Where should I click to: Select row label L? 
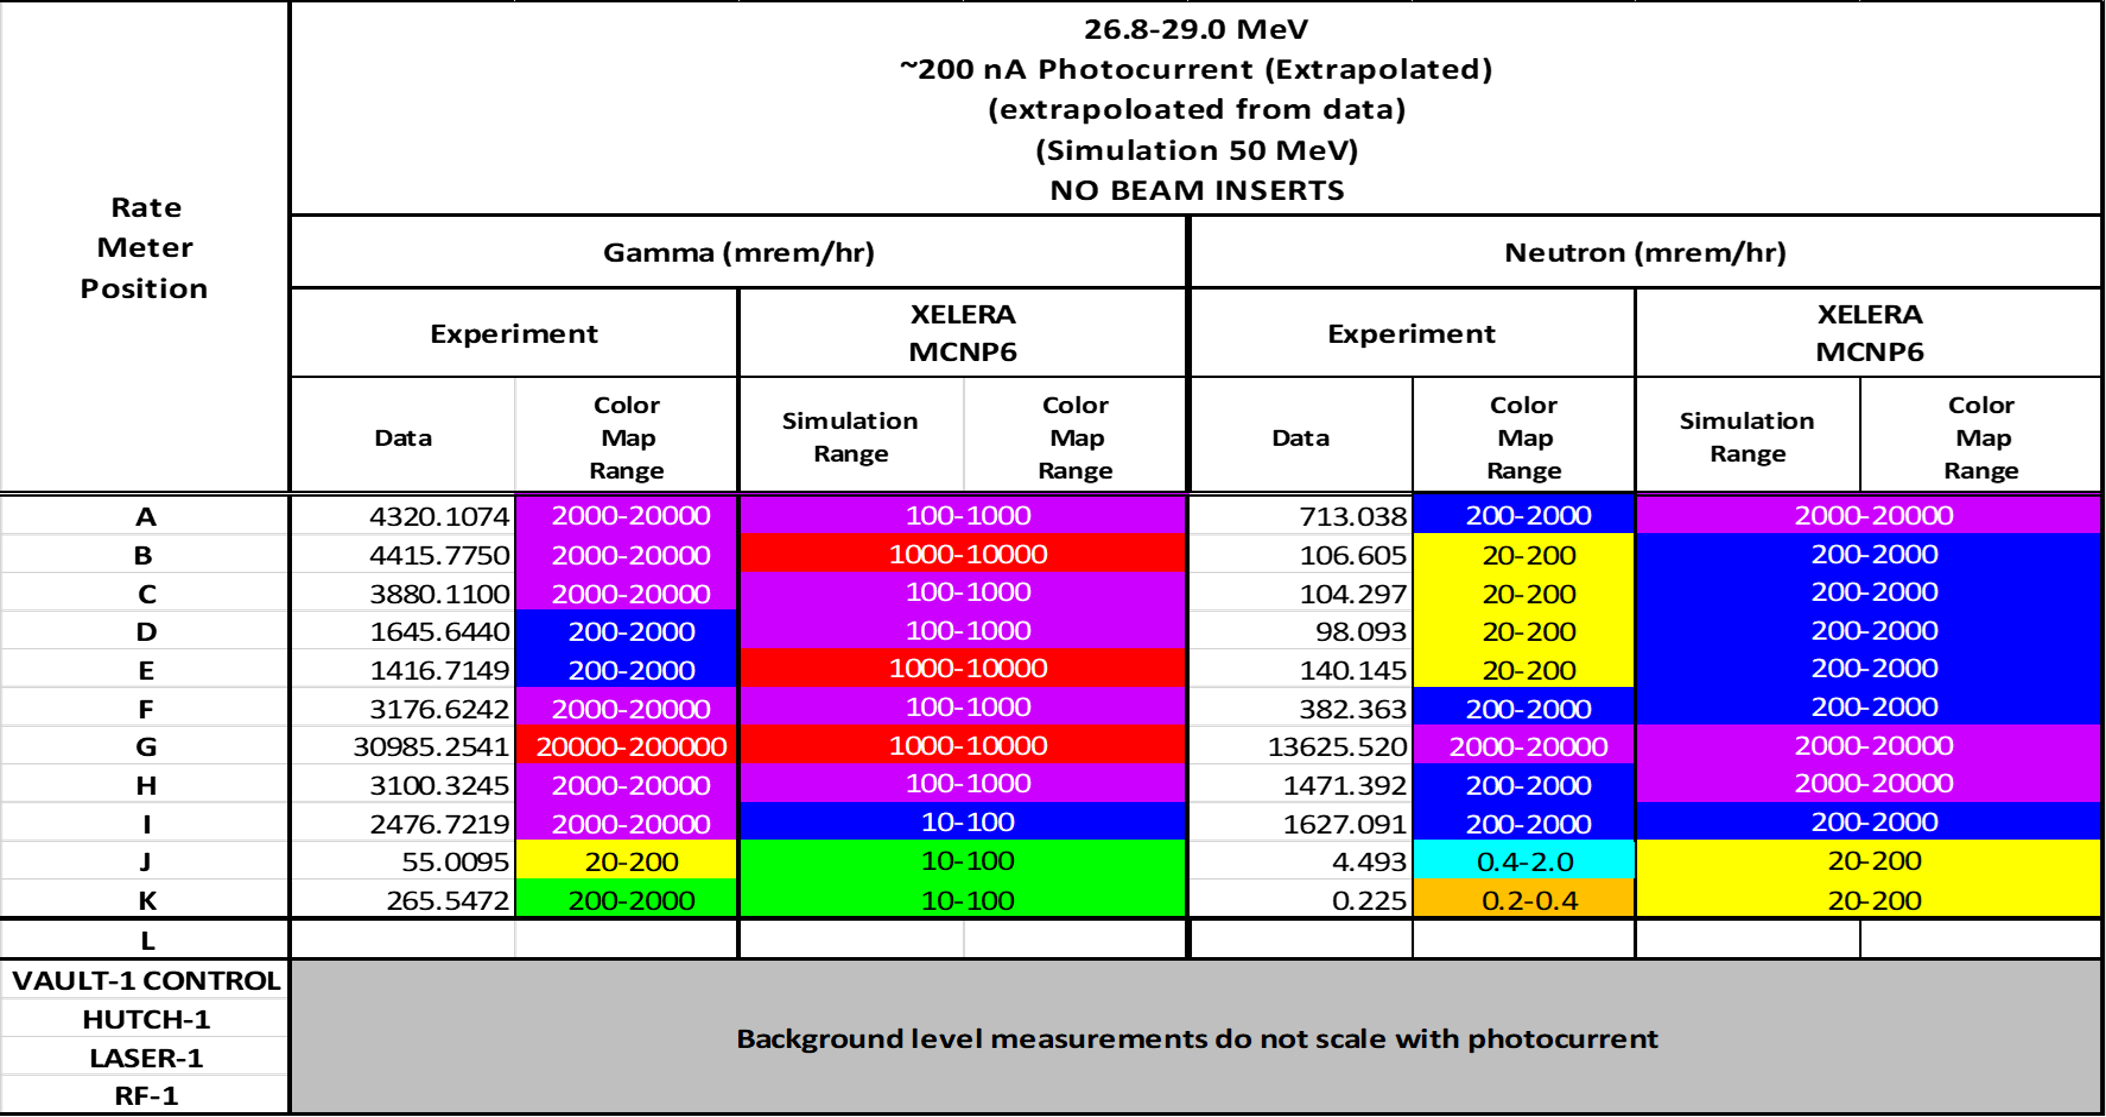pyautogui.click(x=145, y=940)
